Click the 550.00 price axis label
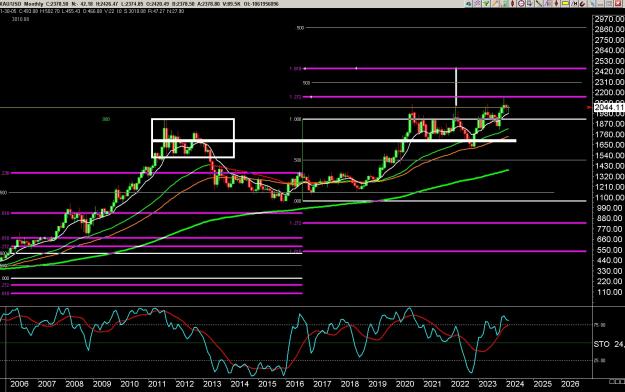Image resolution: width=625 pixels, height=392 pixels. [609, 250]
